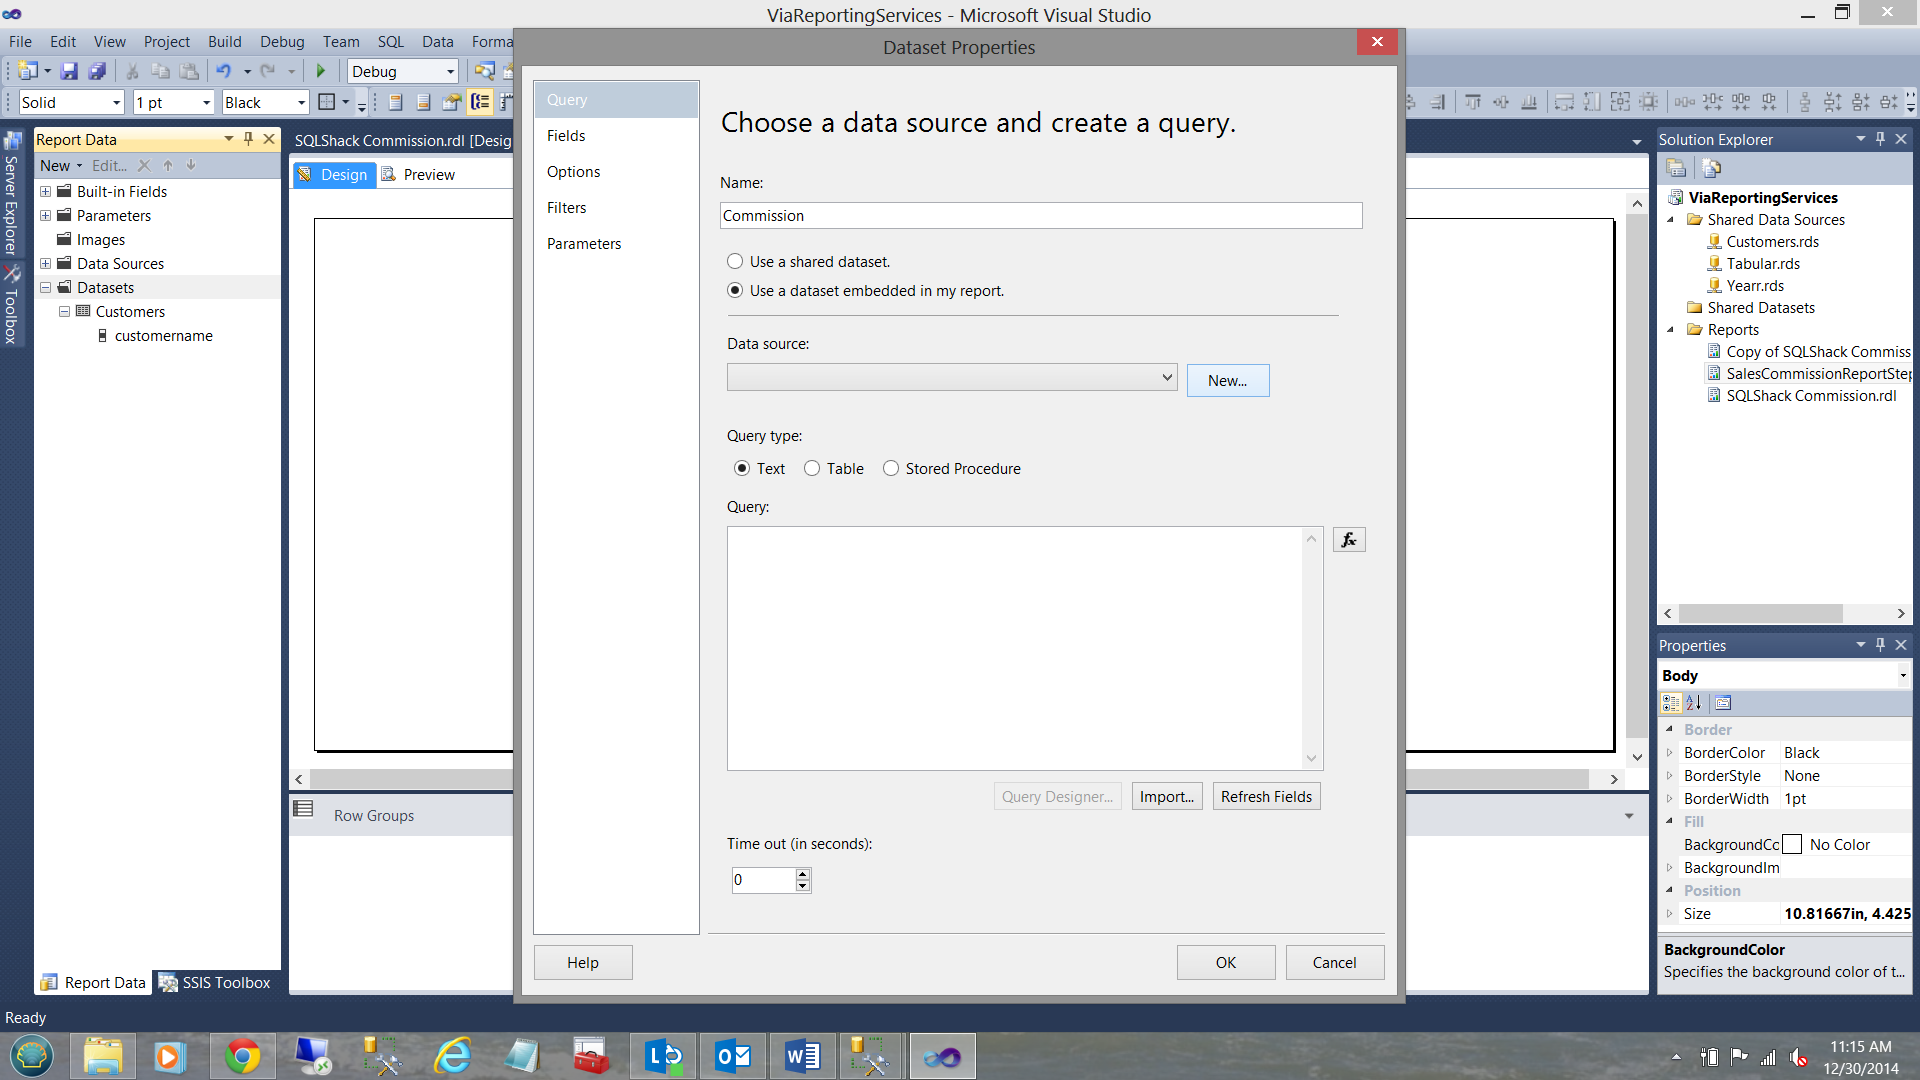Open Microsoft Word from the taskbar
This screenshot has height=1080, width=1920.
point(802,1056)
